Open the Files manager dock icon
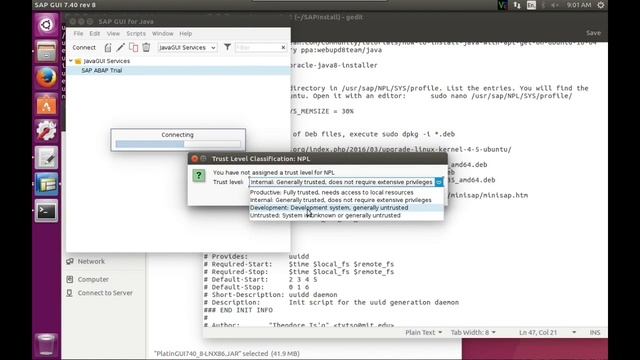640x360 pixels. pos(46,51)
